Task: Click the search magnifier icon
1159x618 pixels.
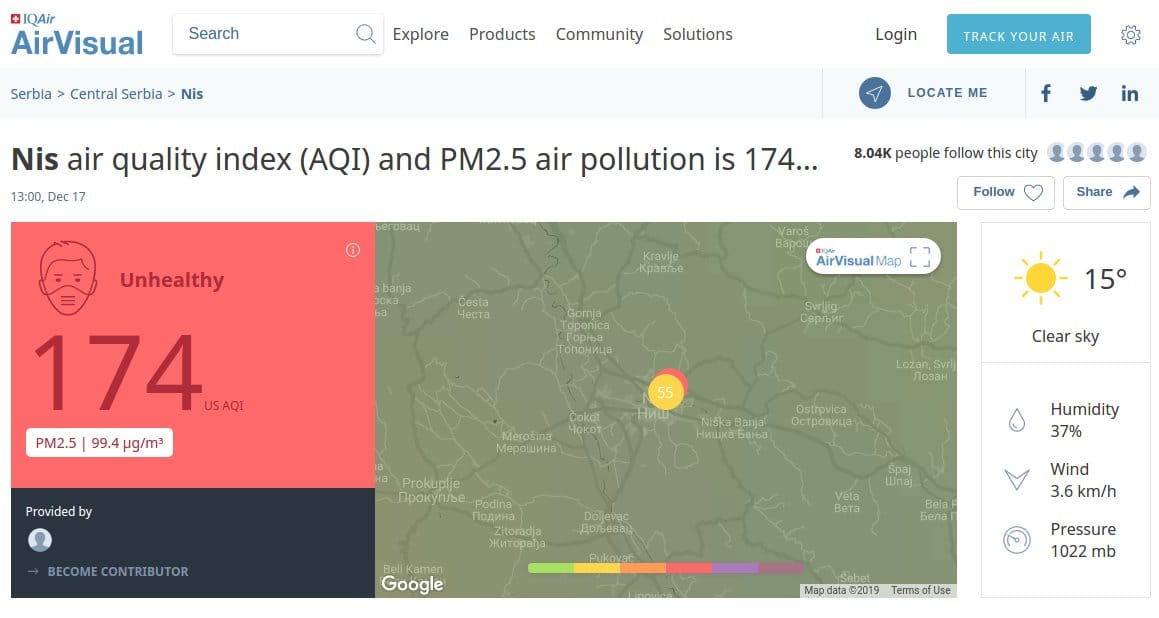Action: coord(366,34)
